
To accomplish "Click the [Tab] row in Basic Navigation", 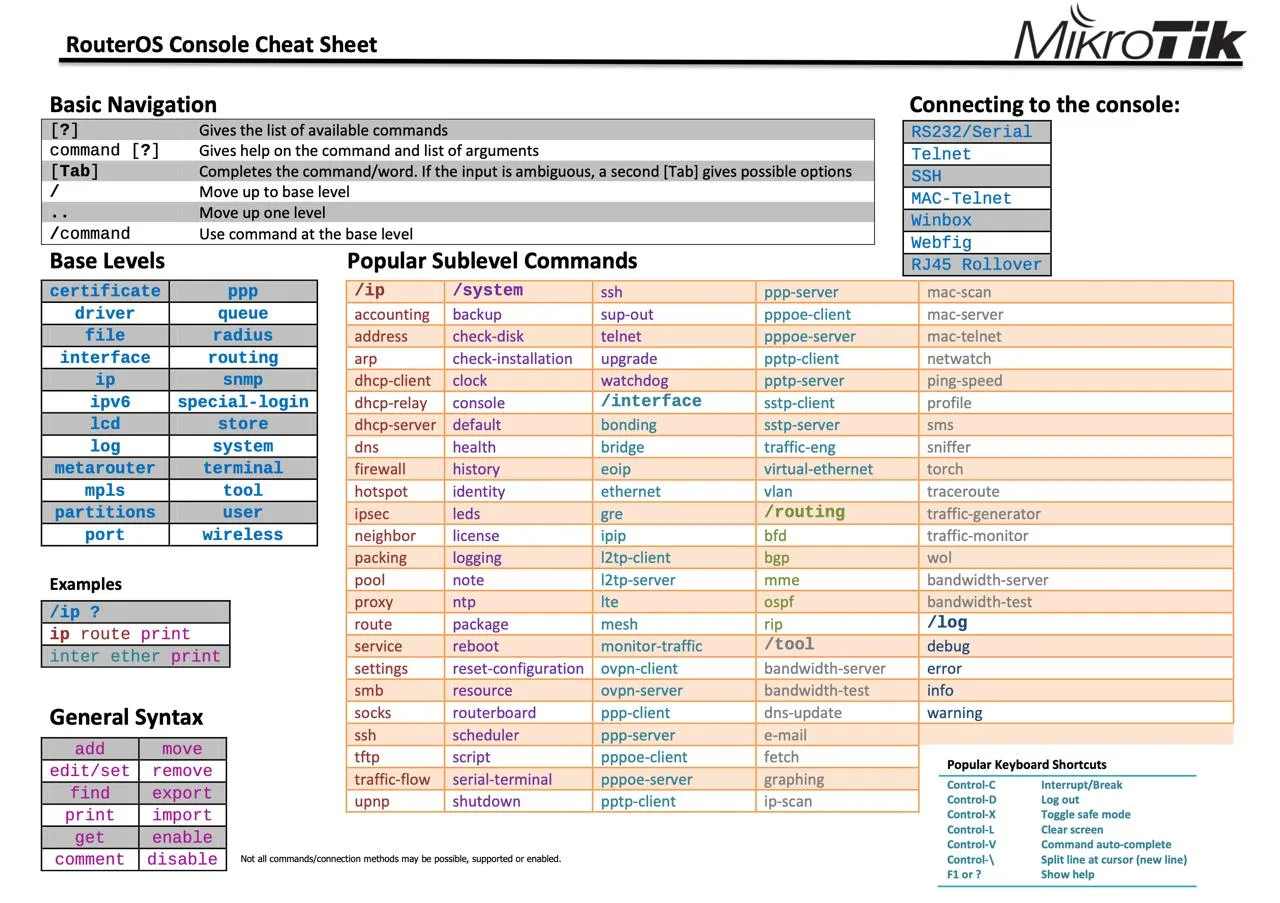I will 450,171.
